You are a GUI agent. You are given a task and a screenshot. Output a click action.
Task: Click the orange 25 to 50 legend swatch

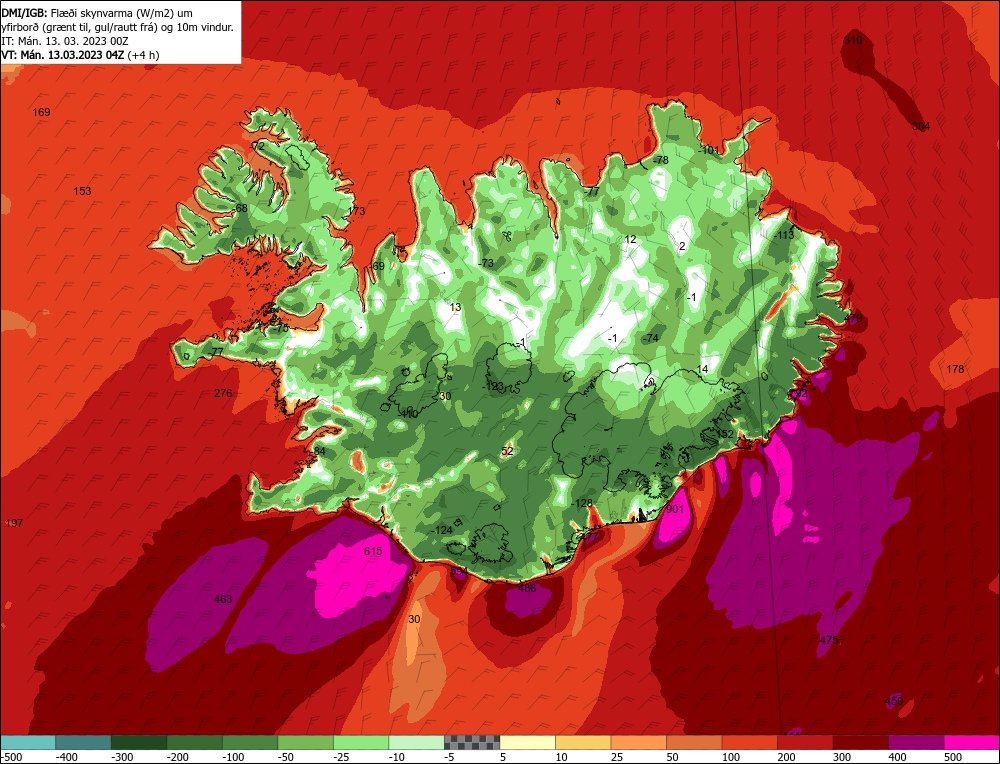point(638,742)
